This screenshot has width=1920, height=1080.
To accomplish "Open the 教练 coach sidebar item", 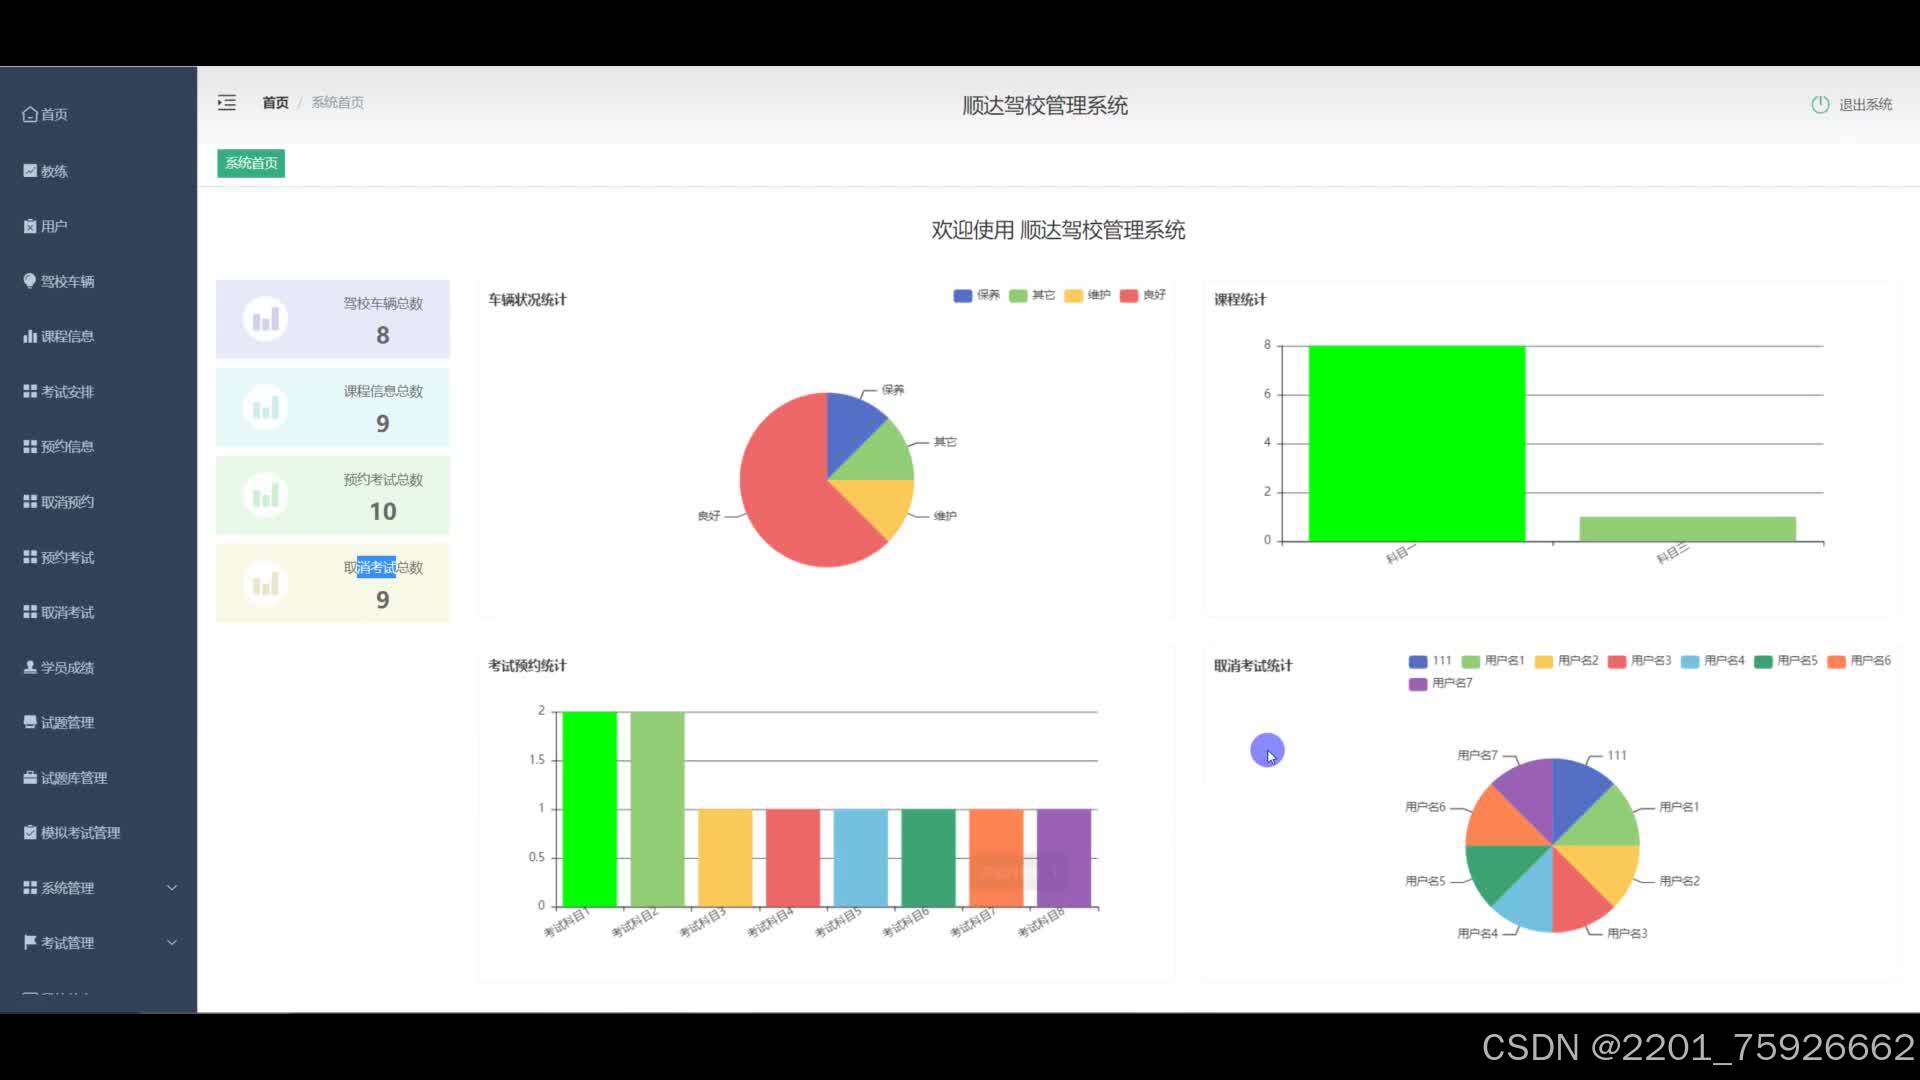I will click(x=46, y=171).
